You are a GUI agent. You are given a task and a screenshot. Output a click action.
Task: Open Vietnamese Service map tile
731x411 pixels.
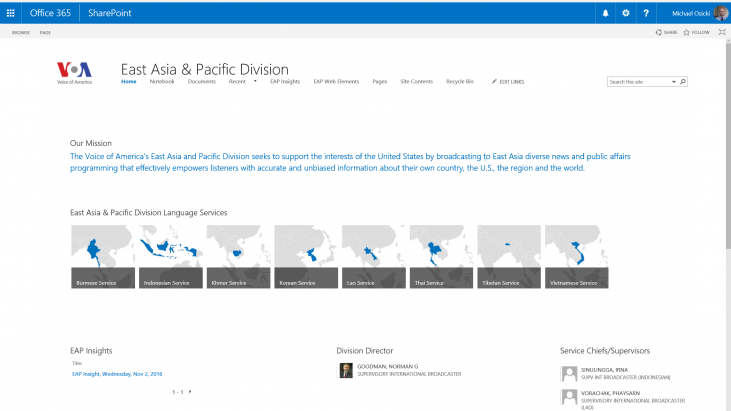[x=576, y=257]
